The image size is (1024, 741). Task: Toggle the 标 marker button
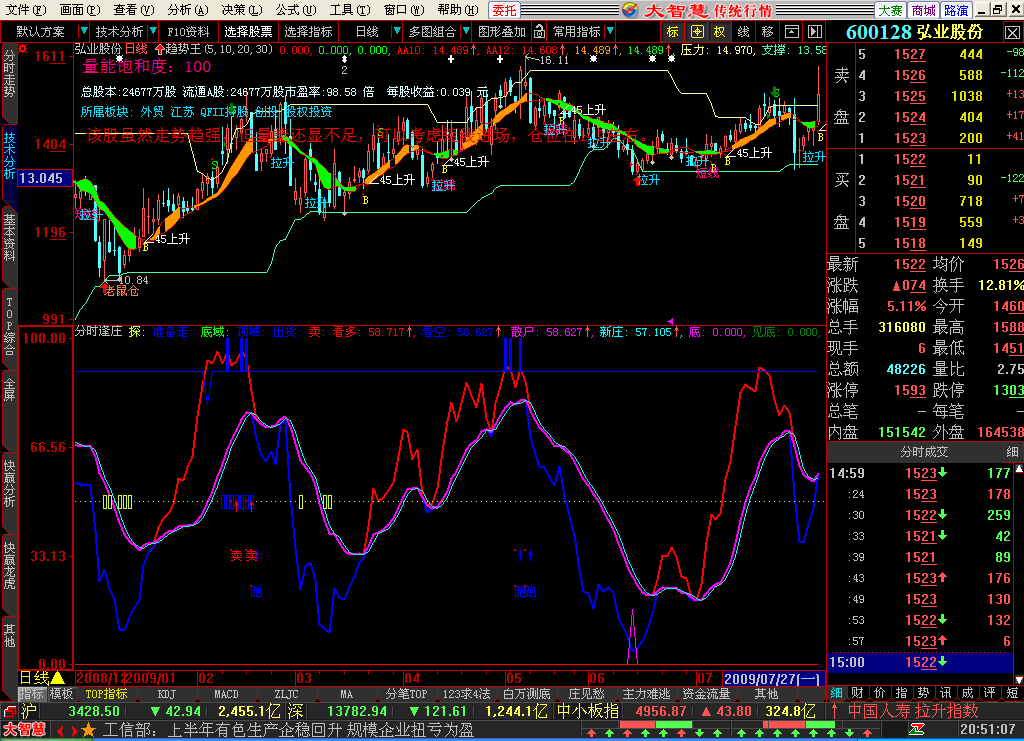tap(673, 31)
